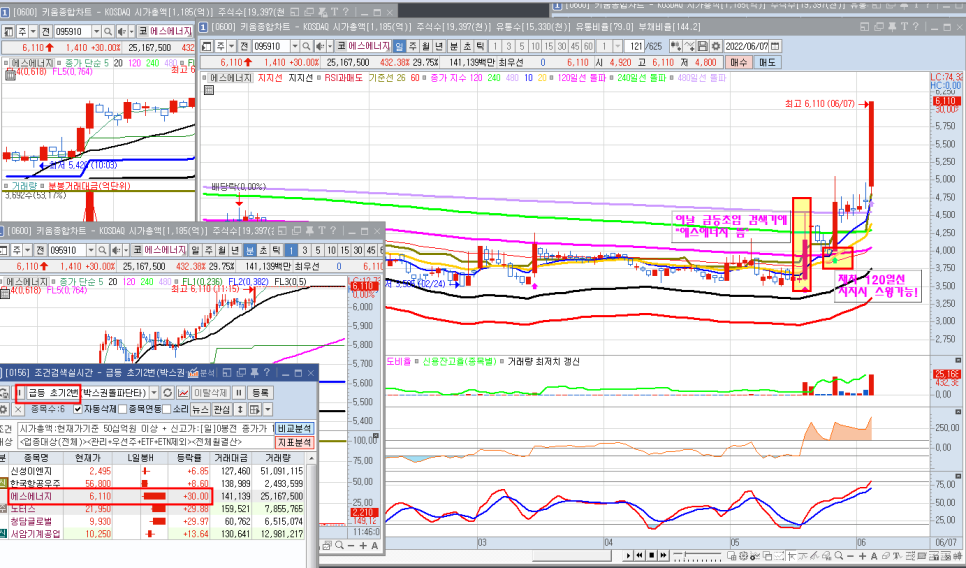Open the dropdown arrow after the column layout icon

tap(267, 410)
